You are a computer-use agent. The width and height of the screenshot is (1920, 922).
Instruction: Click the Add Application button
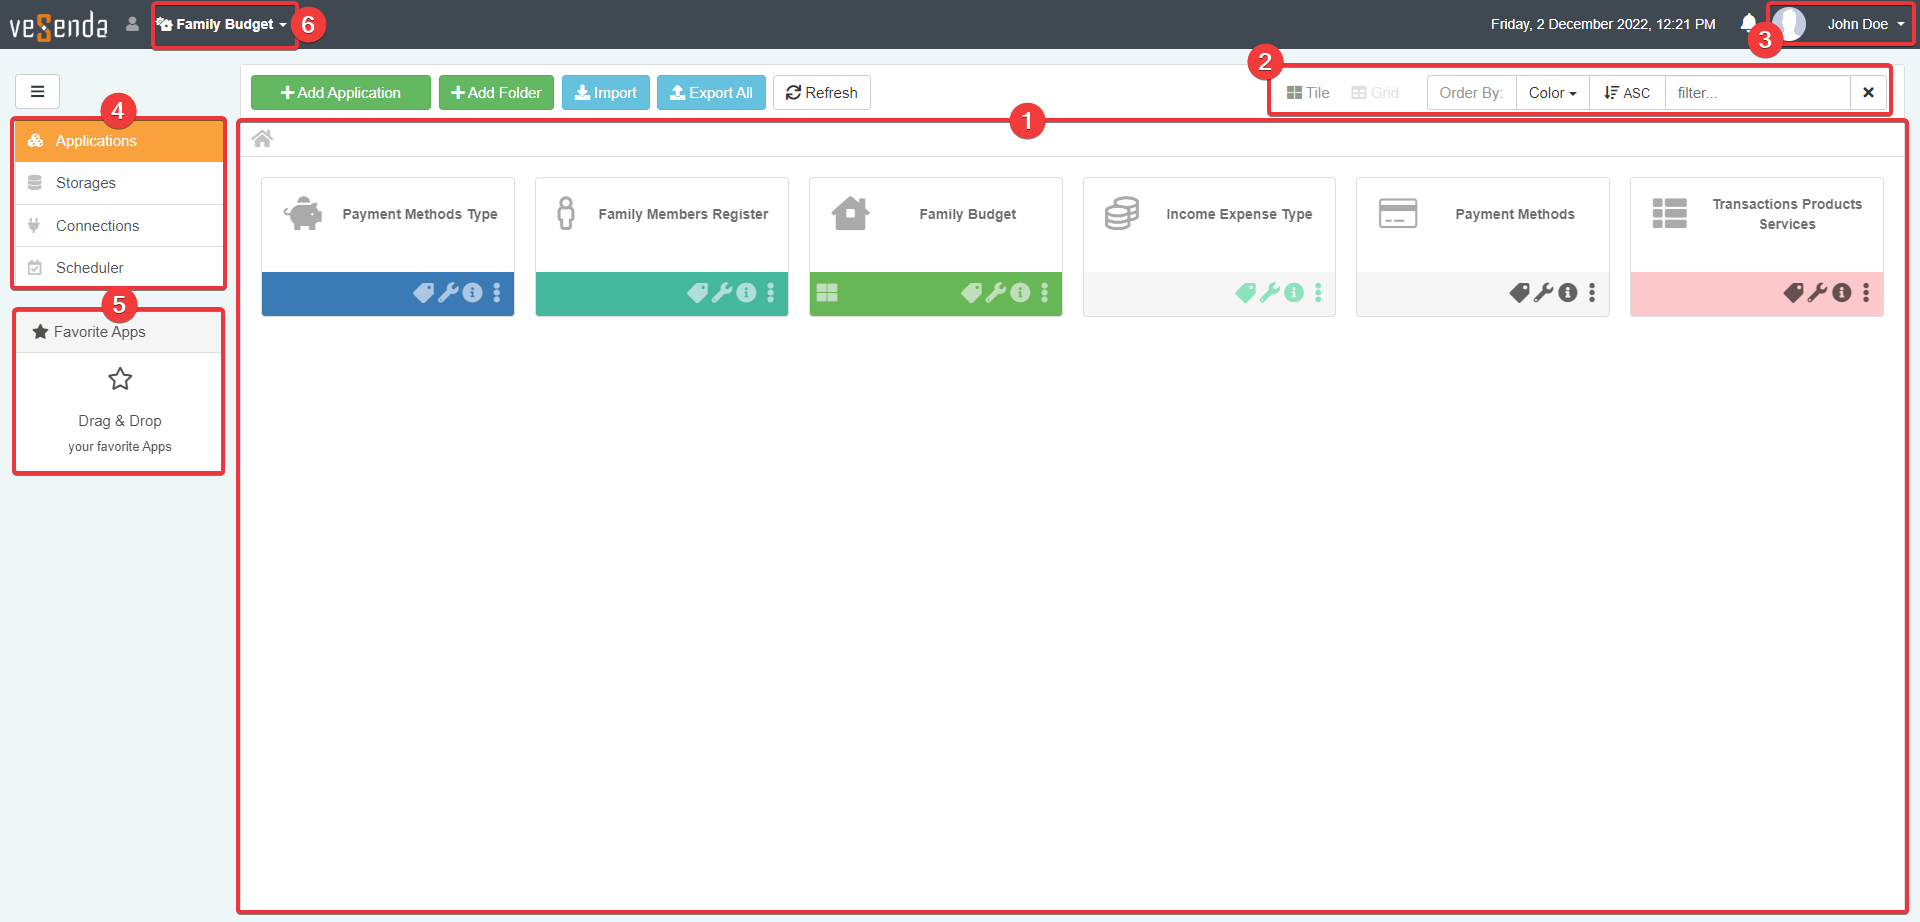click(x=341, y=93)
